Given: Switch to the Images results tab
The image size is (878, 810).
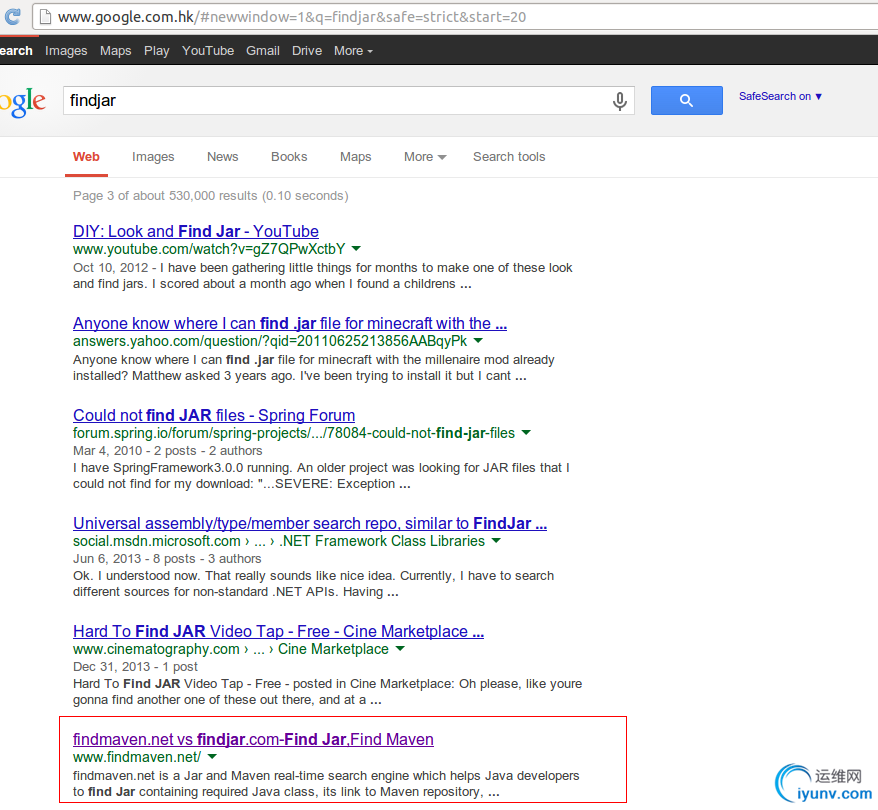Looking at the screenshot, I should [153, 157].
